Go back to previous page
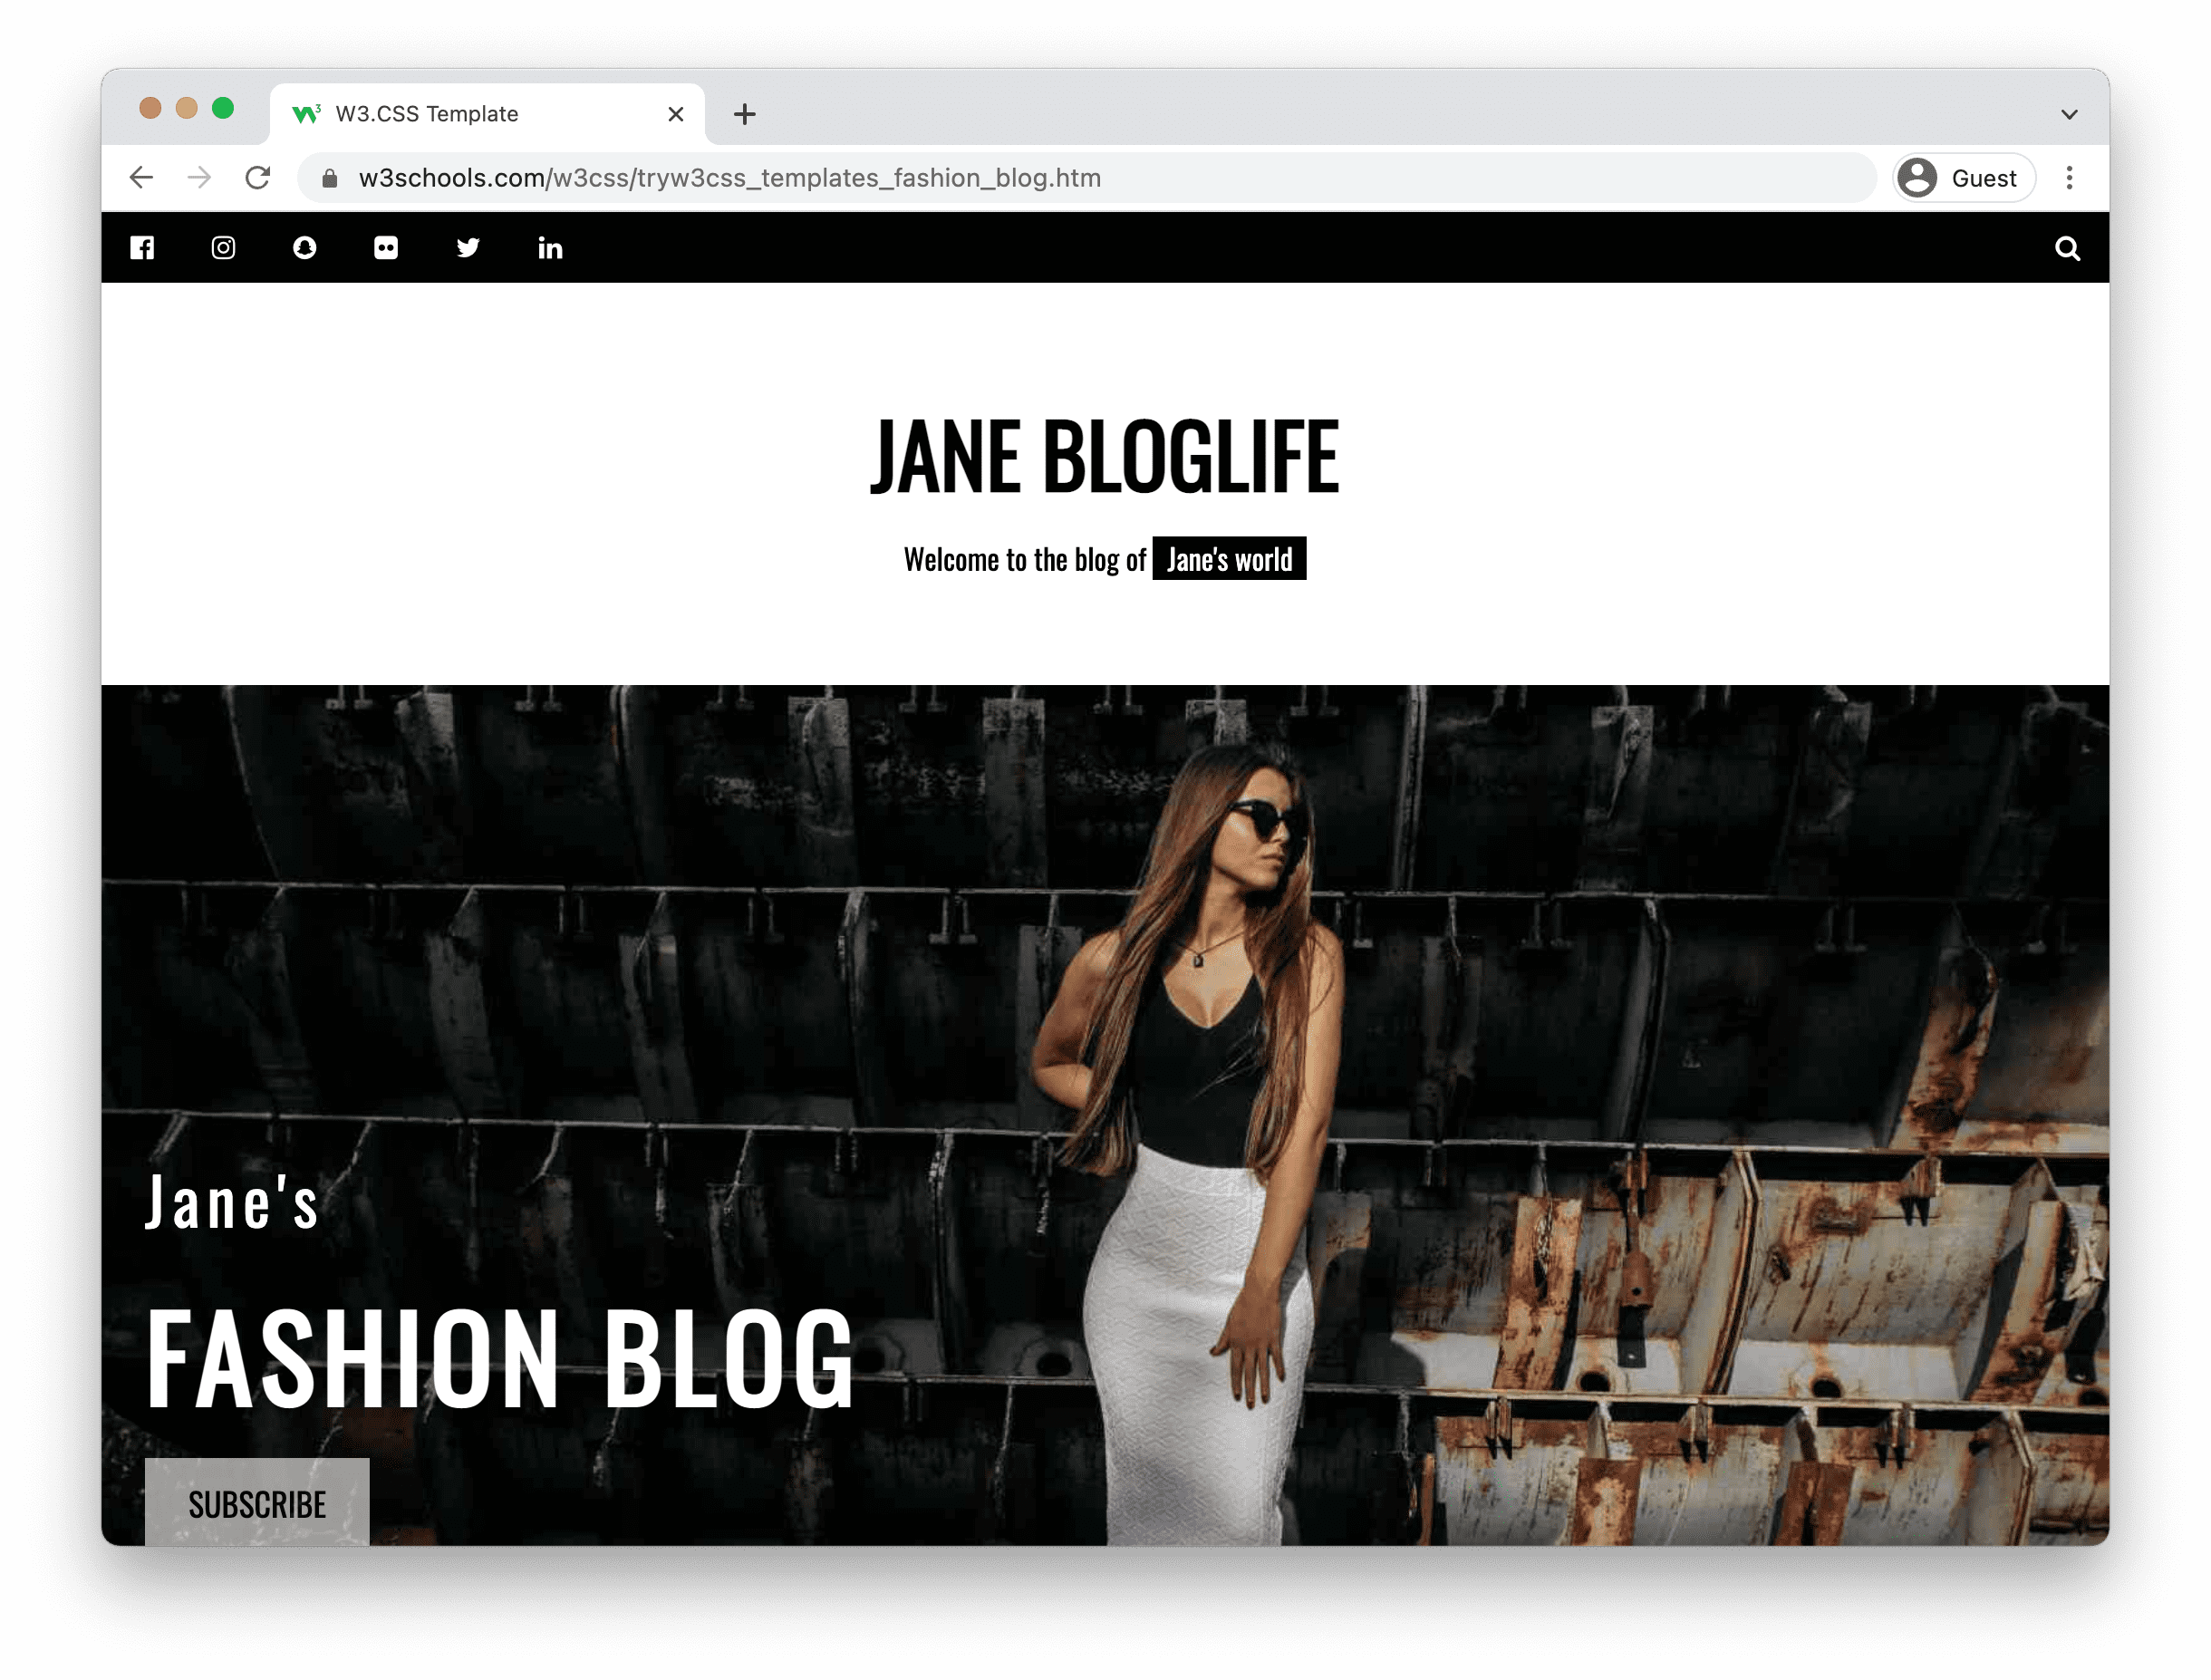The image size is (2211, 1680). (x=142, y=178)
